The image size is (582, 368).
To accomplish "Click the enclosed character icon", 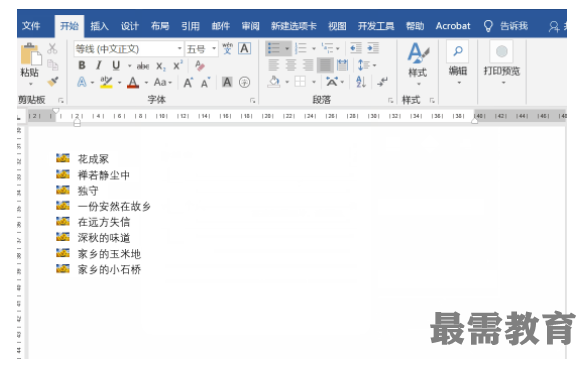I will (x=244, y=82).
